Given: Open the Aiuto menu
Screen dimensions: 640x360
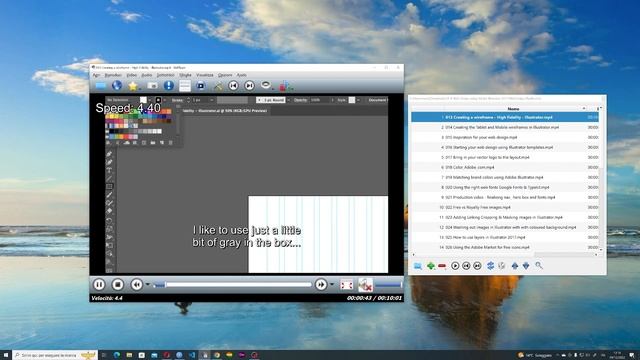Looking at the screenshot, I should click(x=242, y=75).
